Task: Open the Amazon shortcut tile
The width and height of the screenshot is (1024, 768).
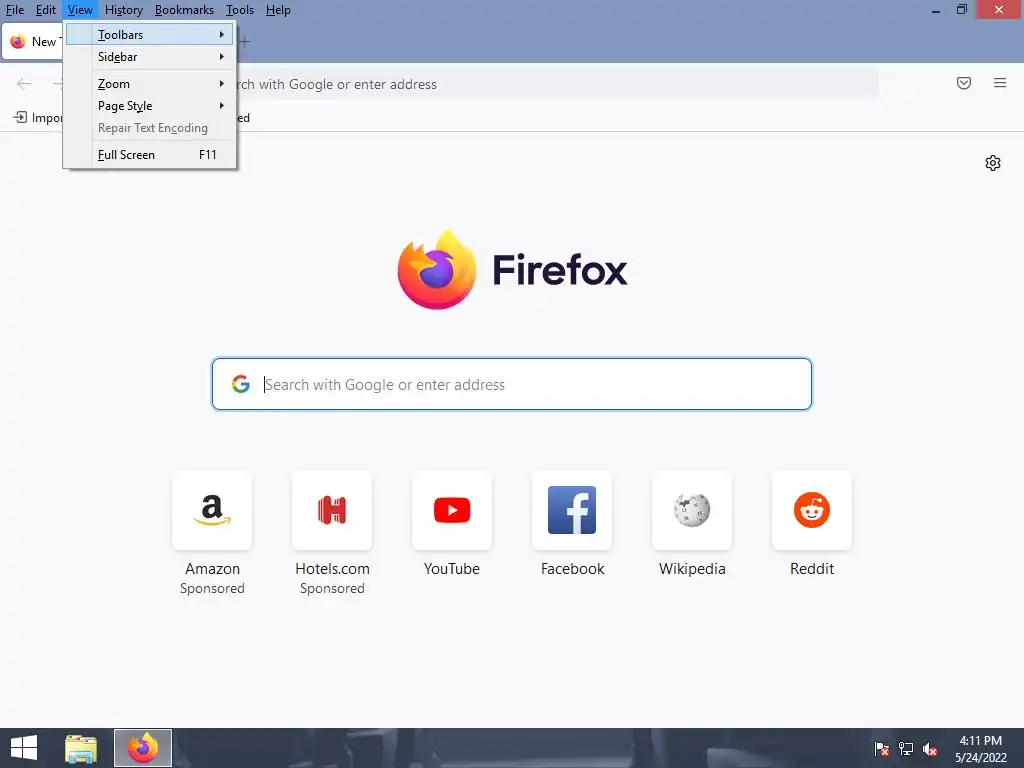Action: click(212, 510)
